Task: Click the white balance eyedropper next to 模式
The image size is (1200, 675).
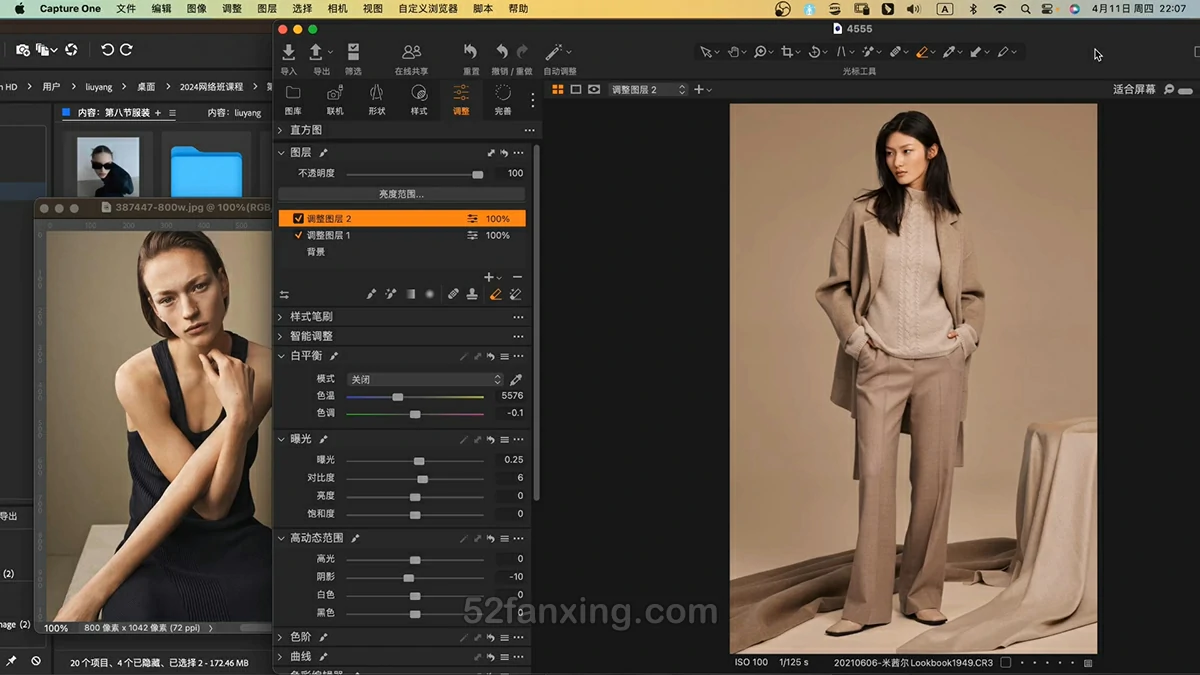Action: point(516,380)
